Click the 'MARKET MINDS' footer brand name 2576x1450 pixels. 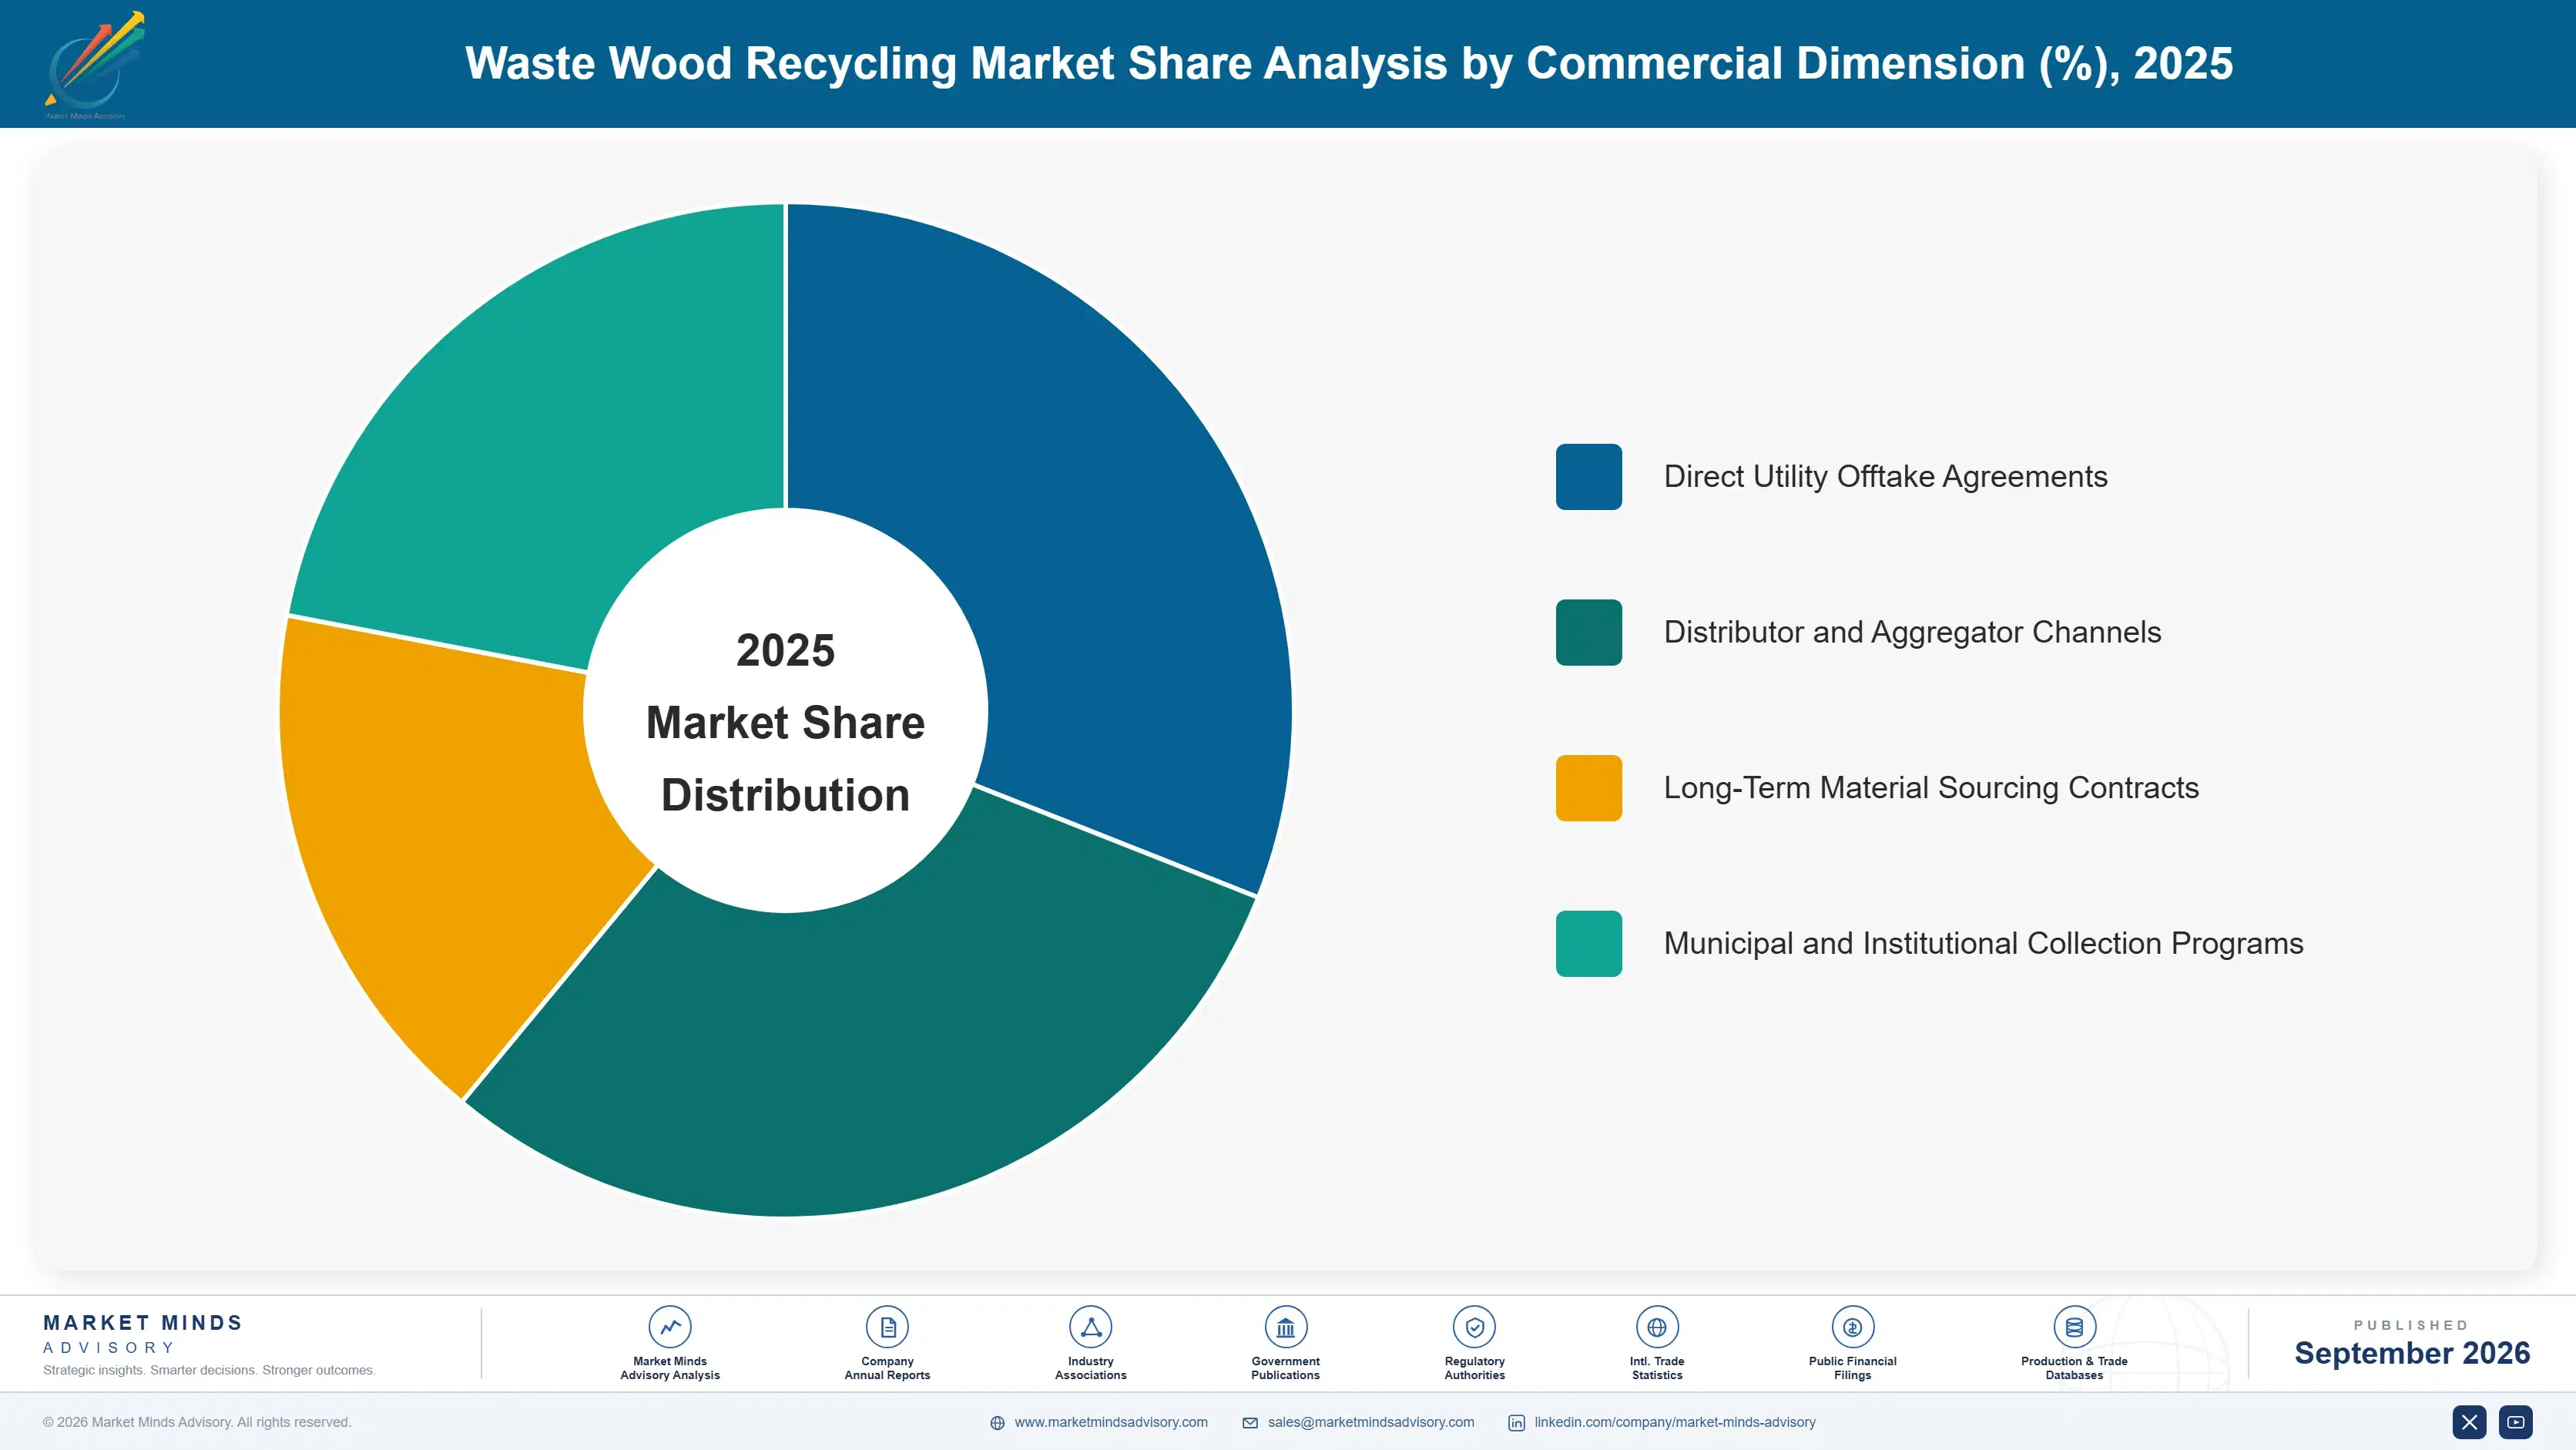(x=143, y=1322)
